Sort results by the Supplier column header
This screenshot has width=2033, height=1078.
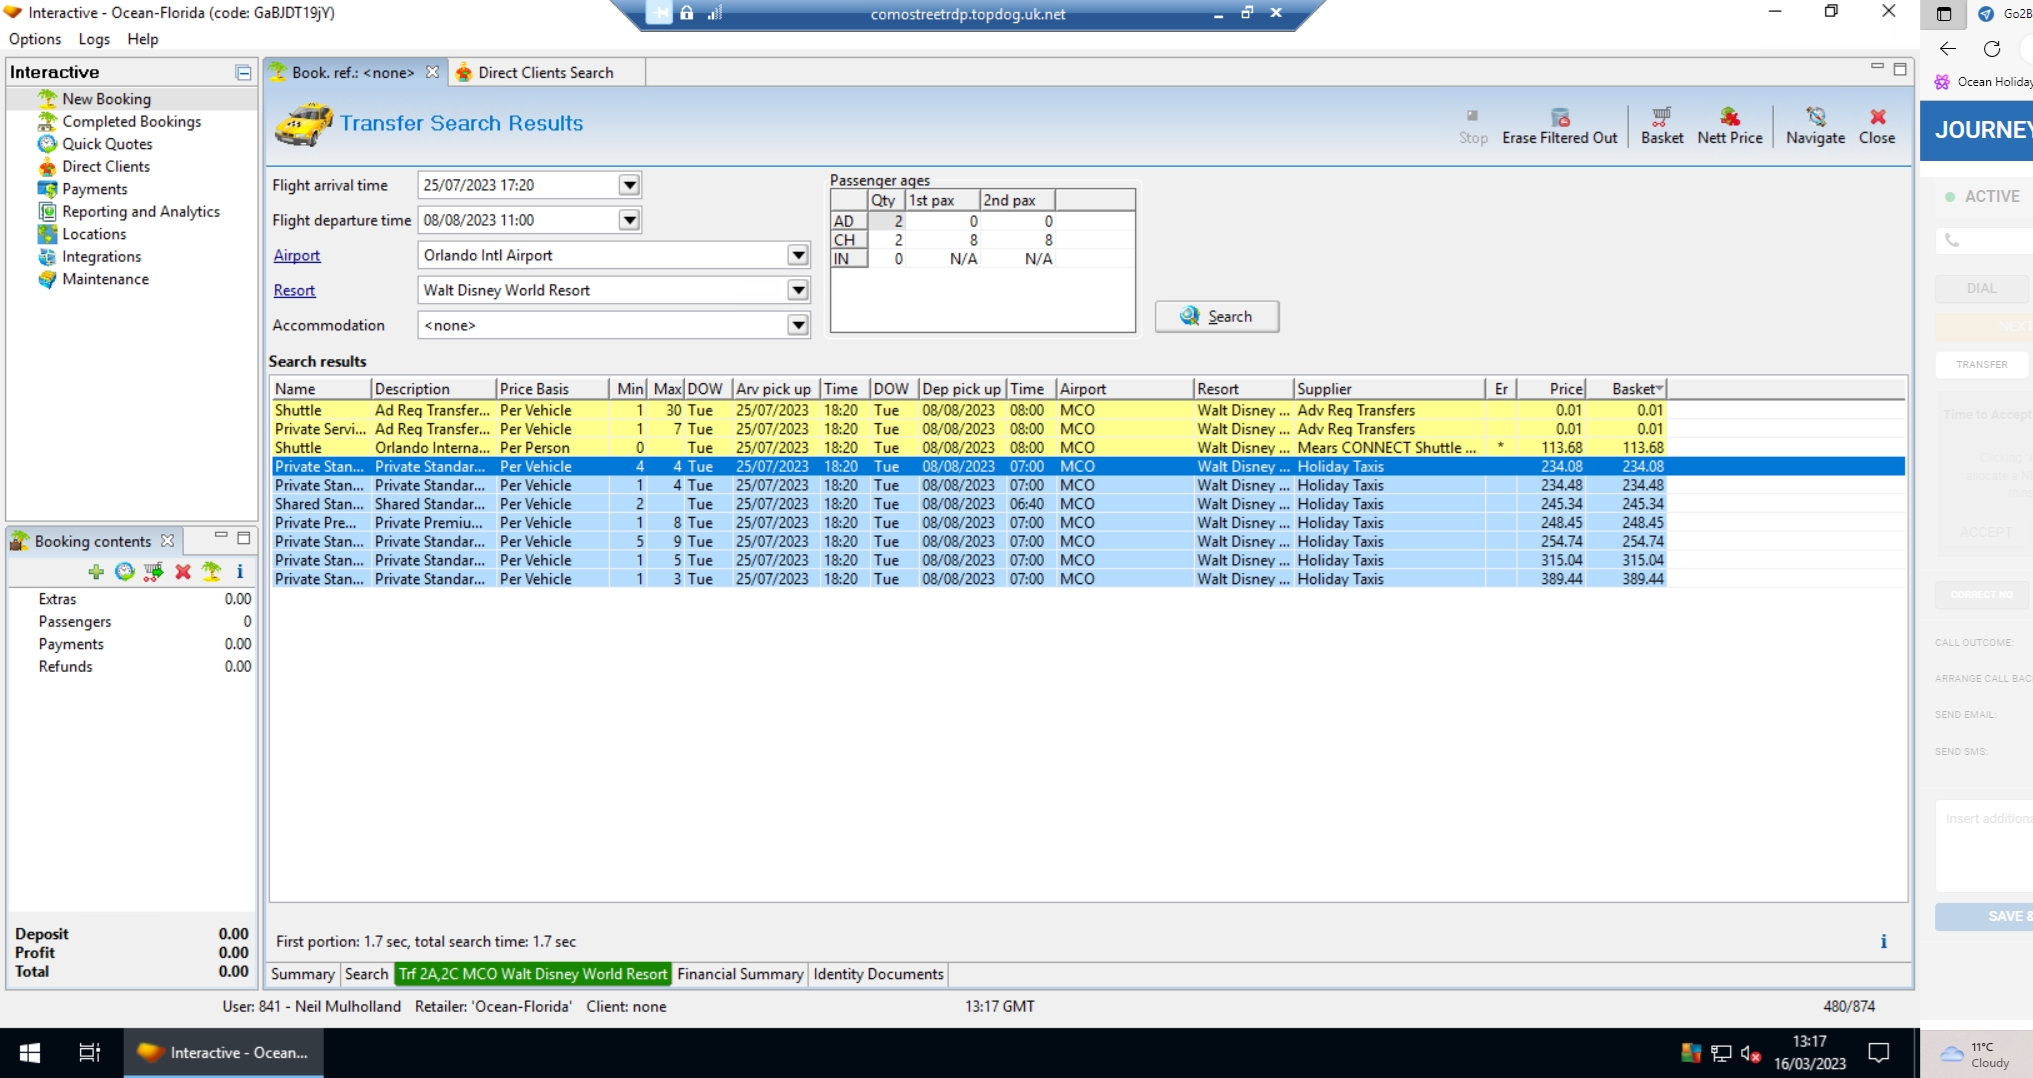tap(1389, 389)
